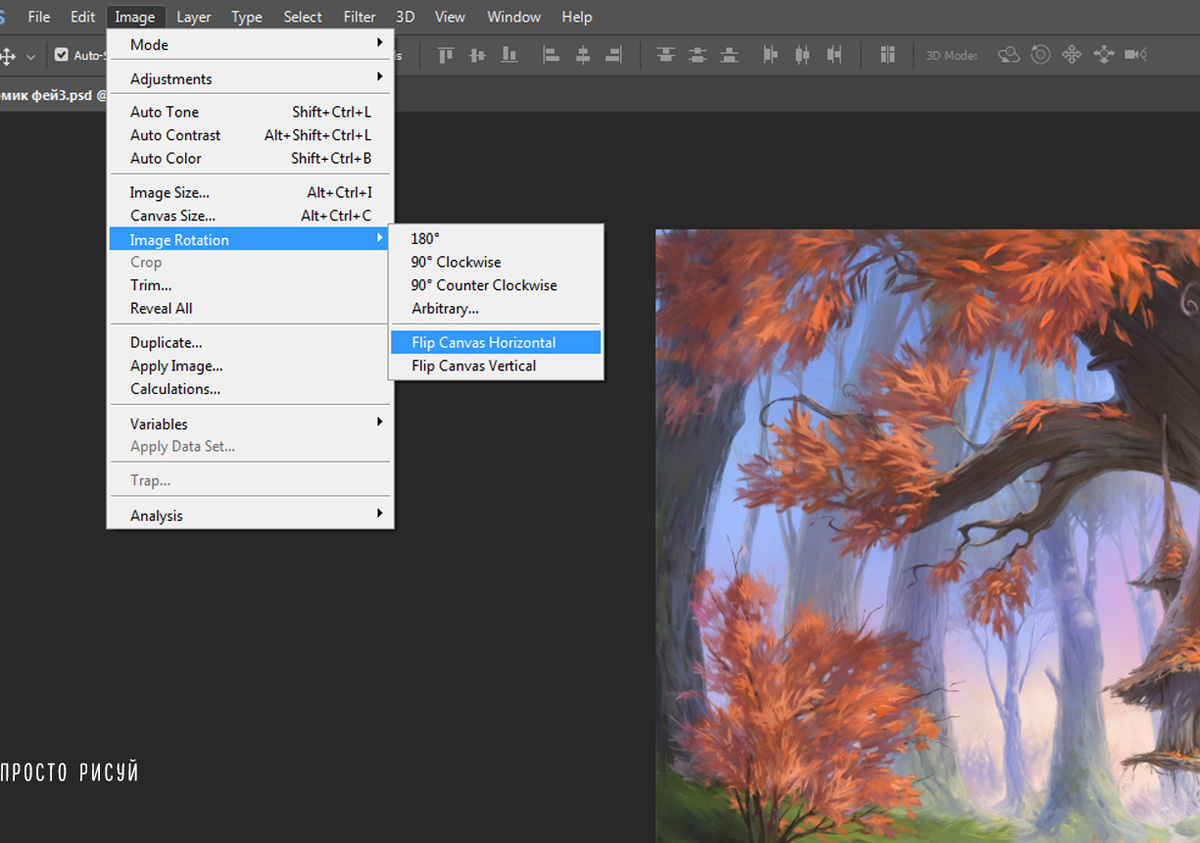The height and width of the screenshot is (843, 1200).
Task: Open the View menu
Action: (x=450, y=17)
